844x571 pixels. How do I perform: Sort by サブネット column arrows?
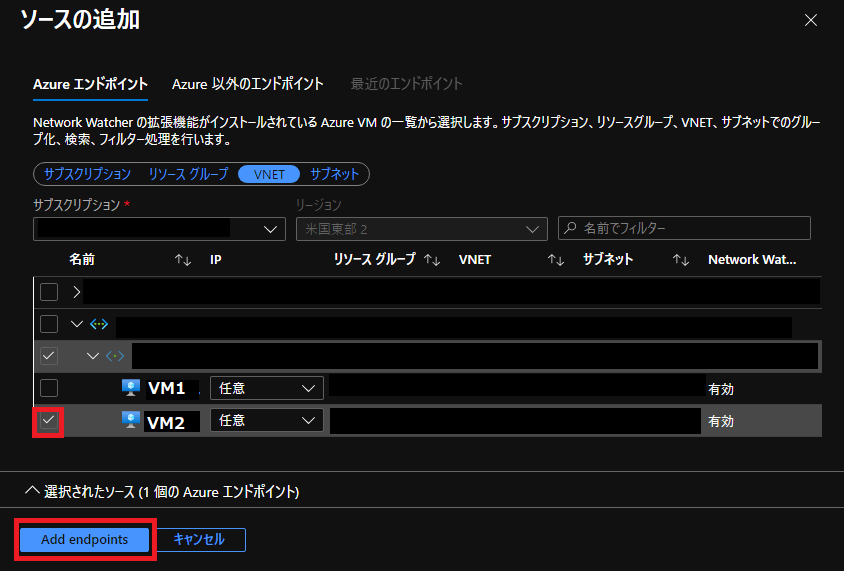(x=680, y=260)
